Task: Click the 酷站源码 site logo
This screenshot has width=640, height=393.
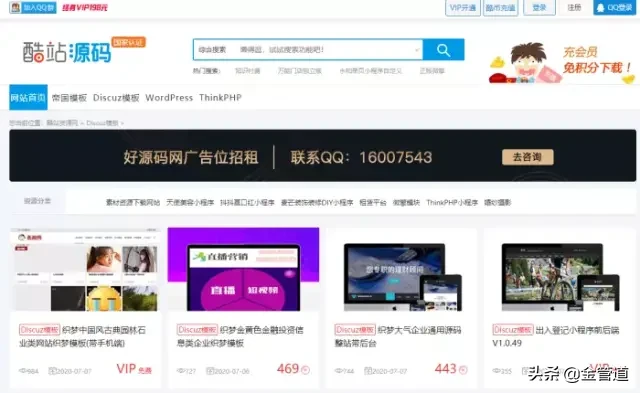Action: pos(67,52)
